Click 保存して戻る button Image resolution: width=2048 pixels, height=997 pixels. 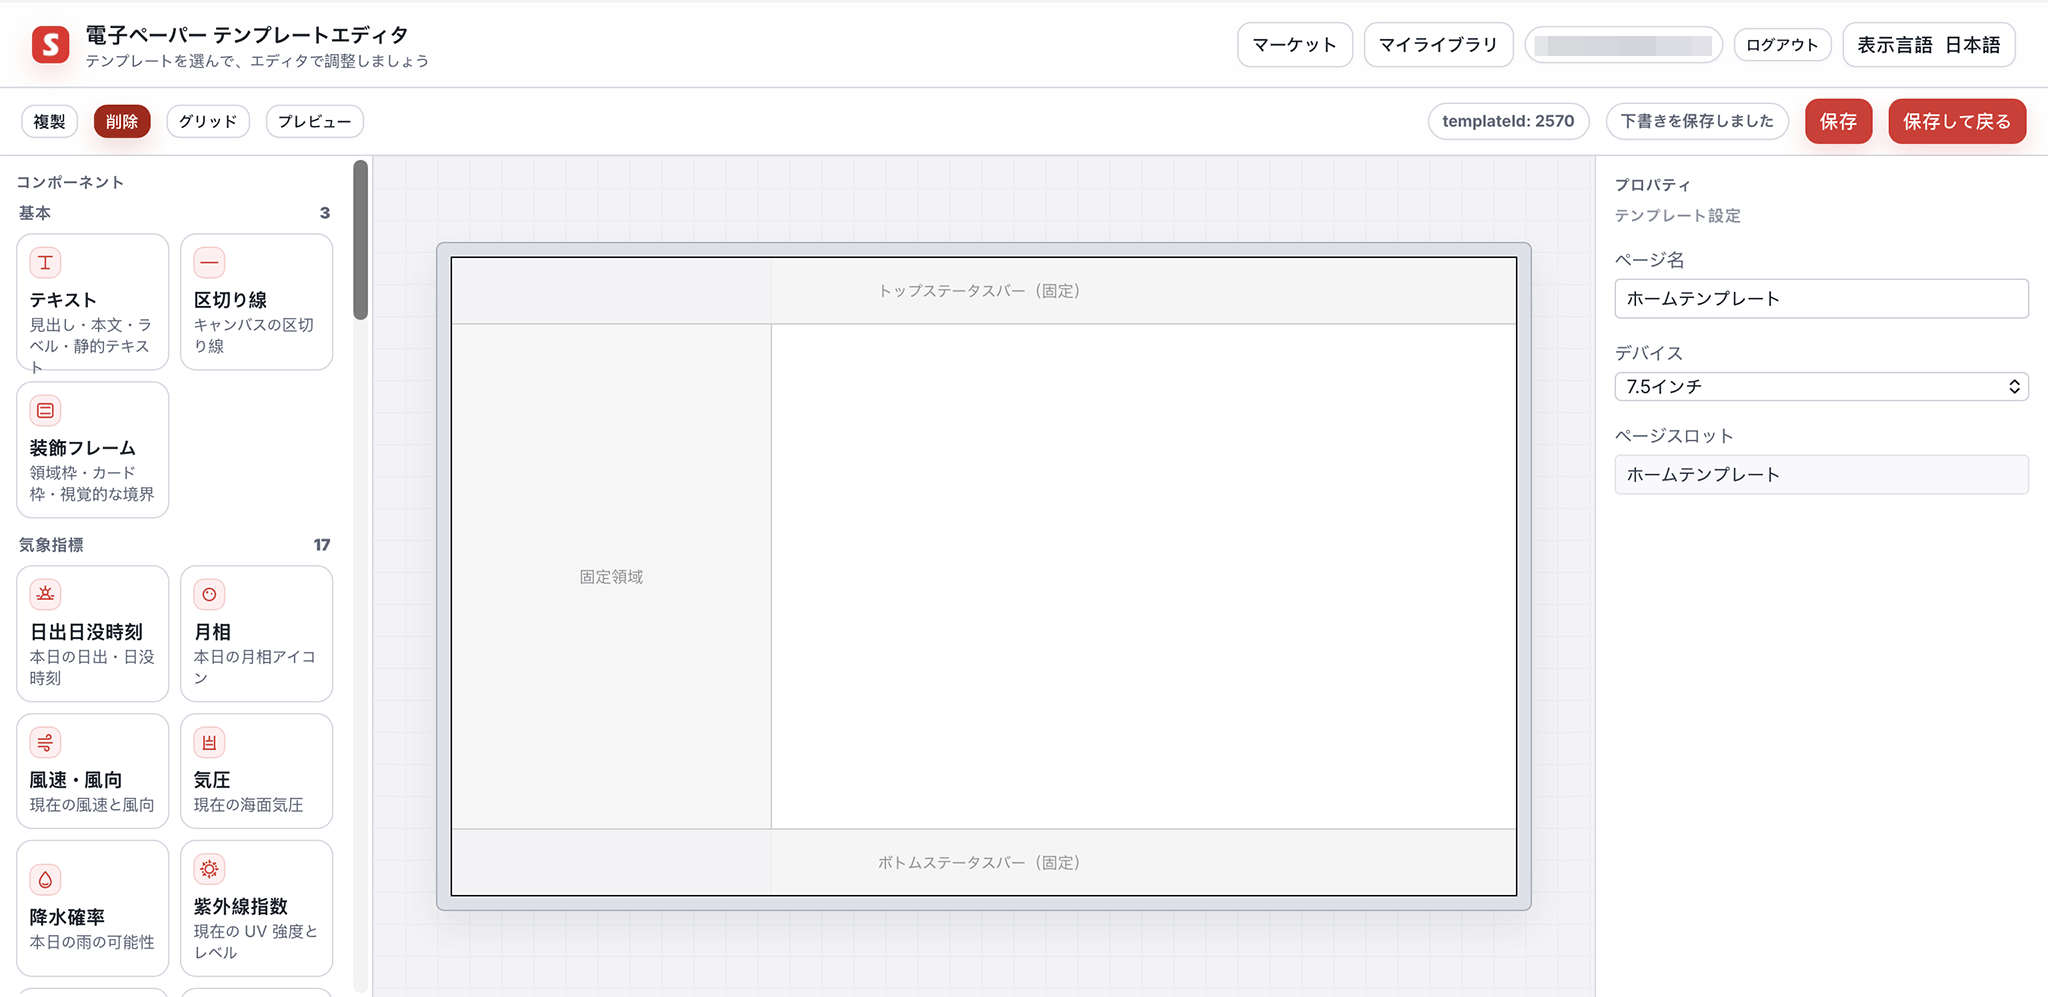1957,122
